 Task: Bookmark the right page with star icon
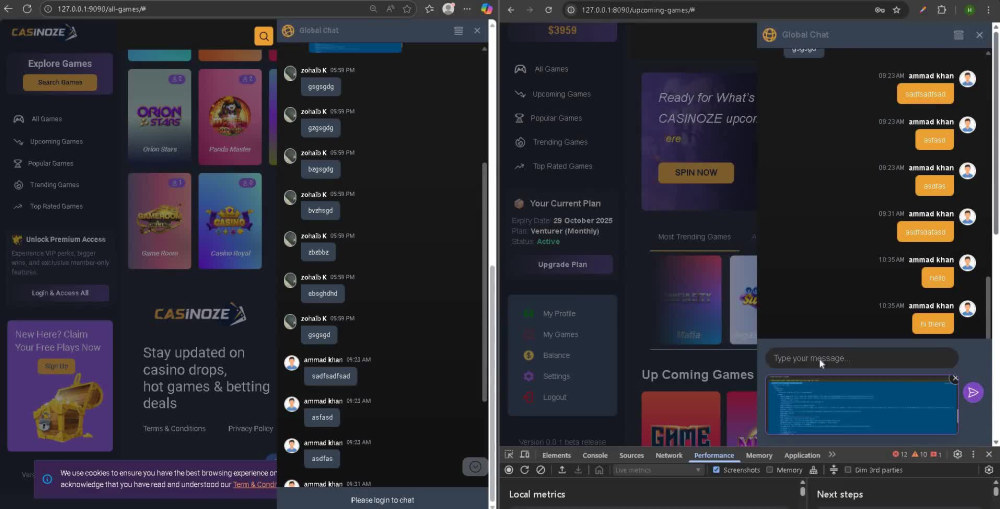coord(897,10)
